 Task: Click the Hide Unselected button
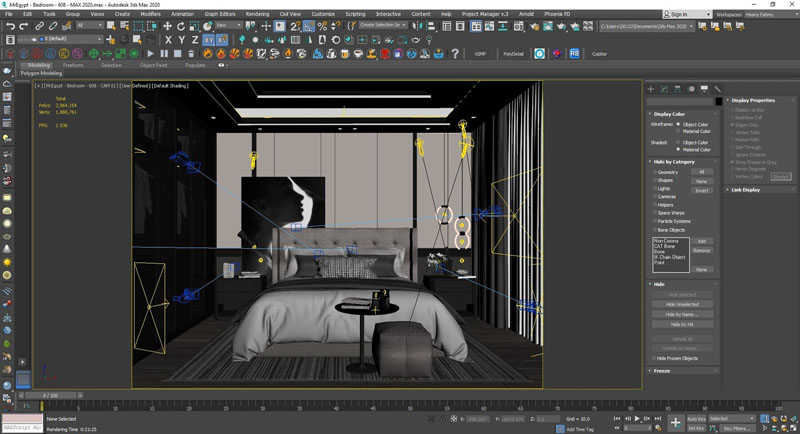coord(682,304)
